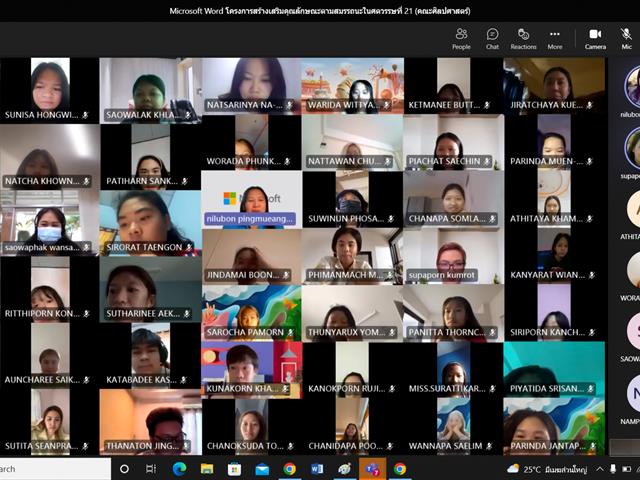
Task: Open the Microsoft Store taskbar icon
Action: [234, 469]
